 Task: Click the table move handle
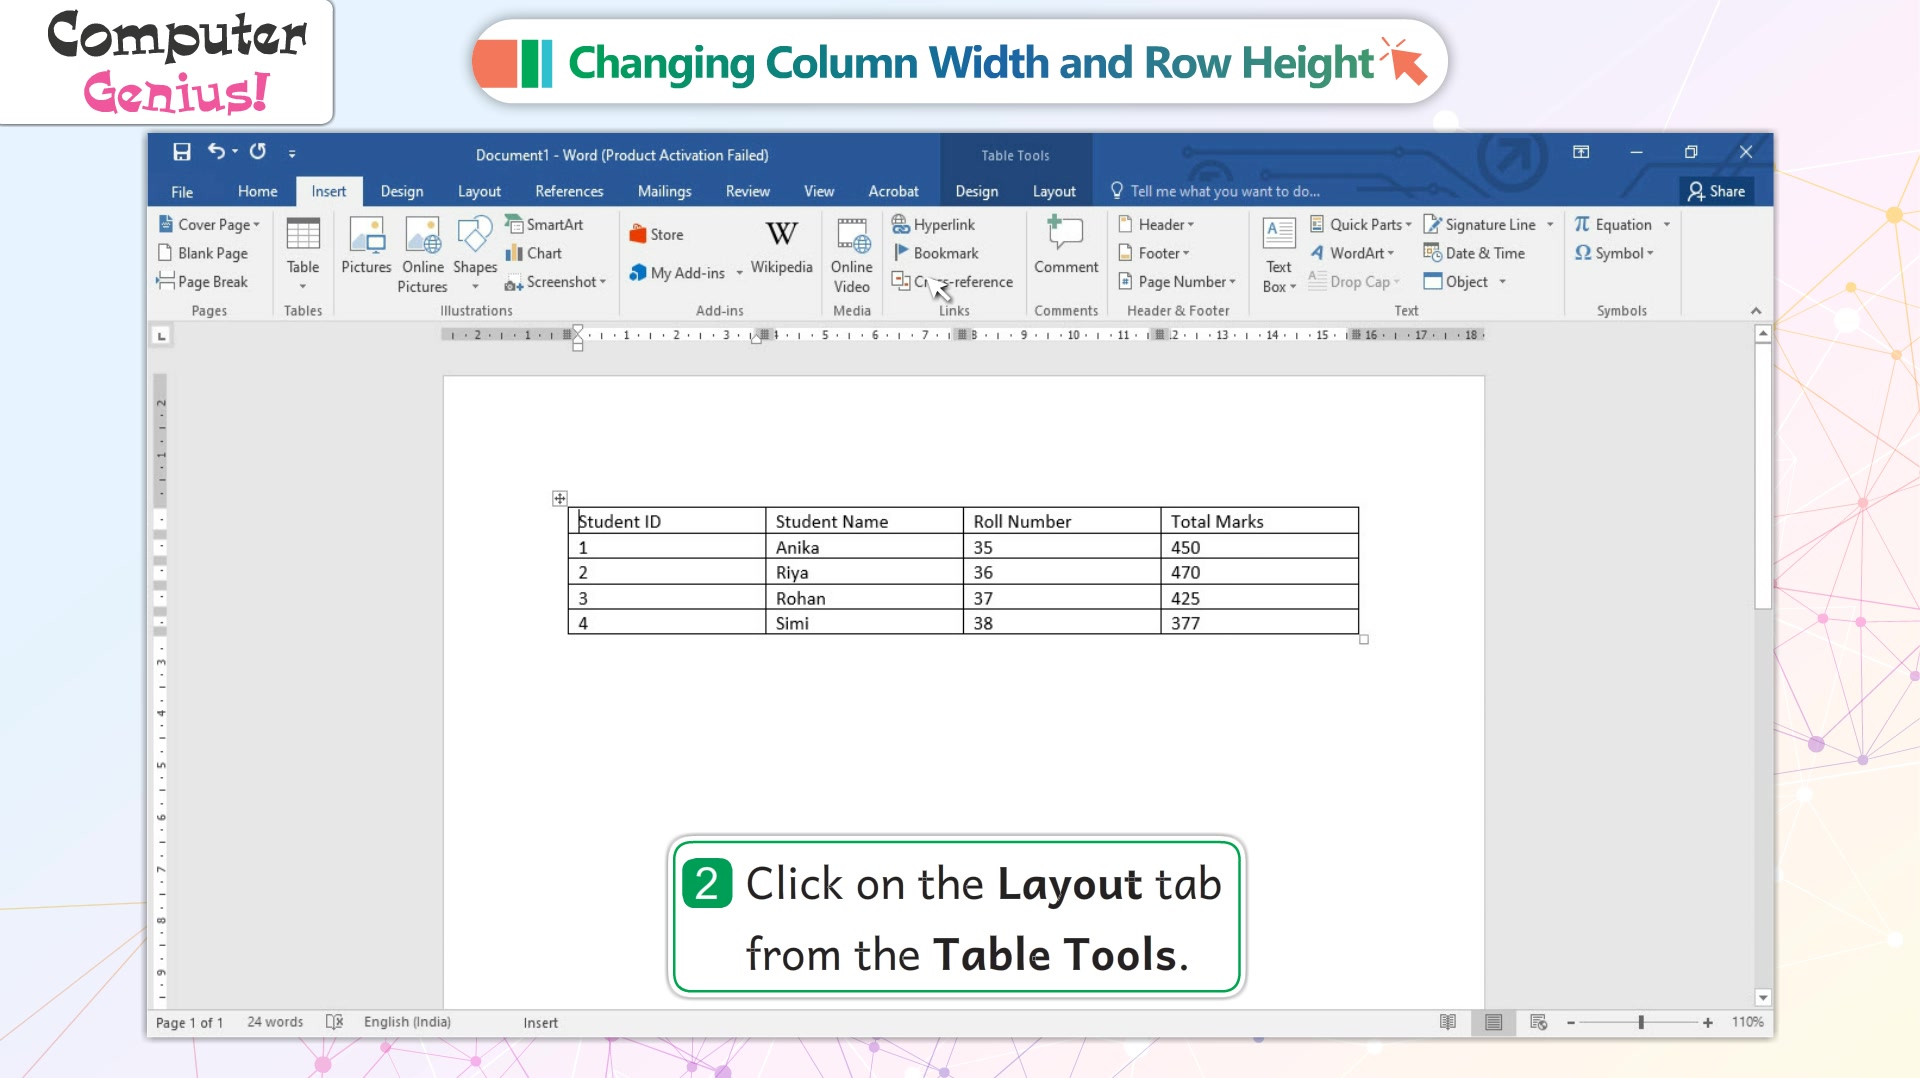coord(560,498)
